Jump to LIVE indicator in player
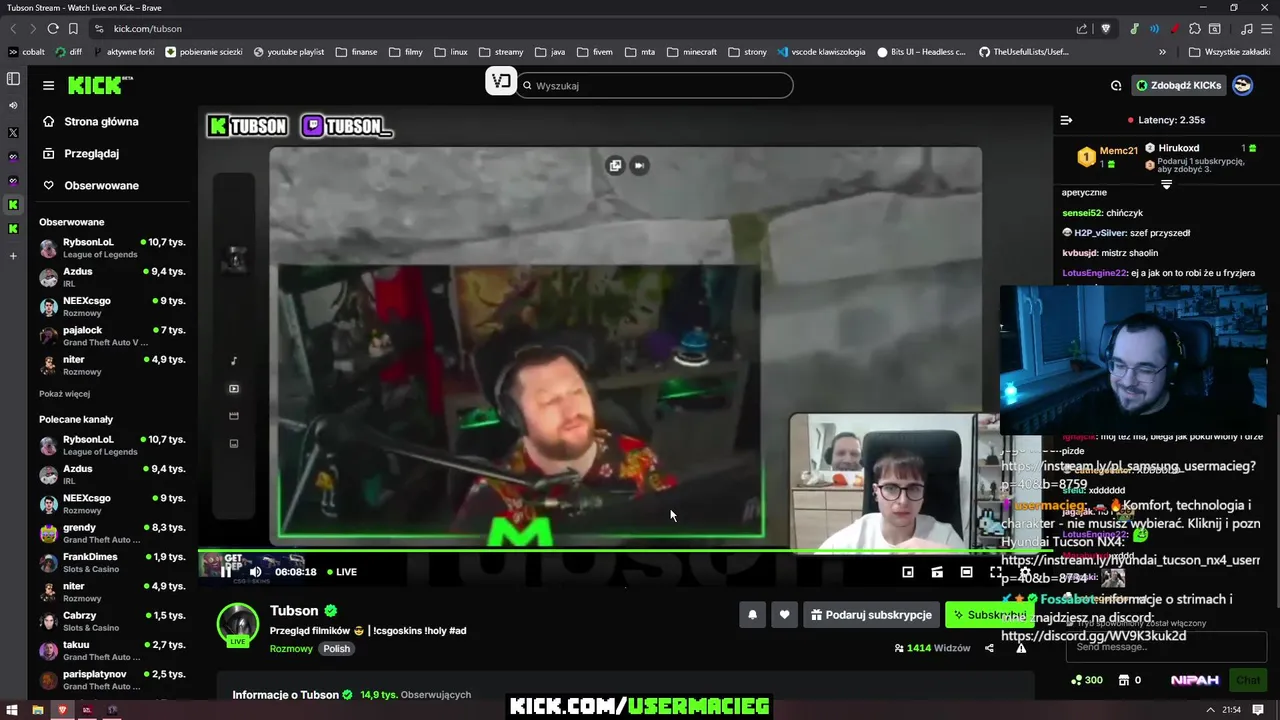 (341, 572)
